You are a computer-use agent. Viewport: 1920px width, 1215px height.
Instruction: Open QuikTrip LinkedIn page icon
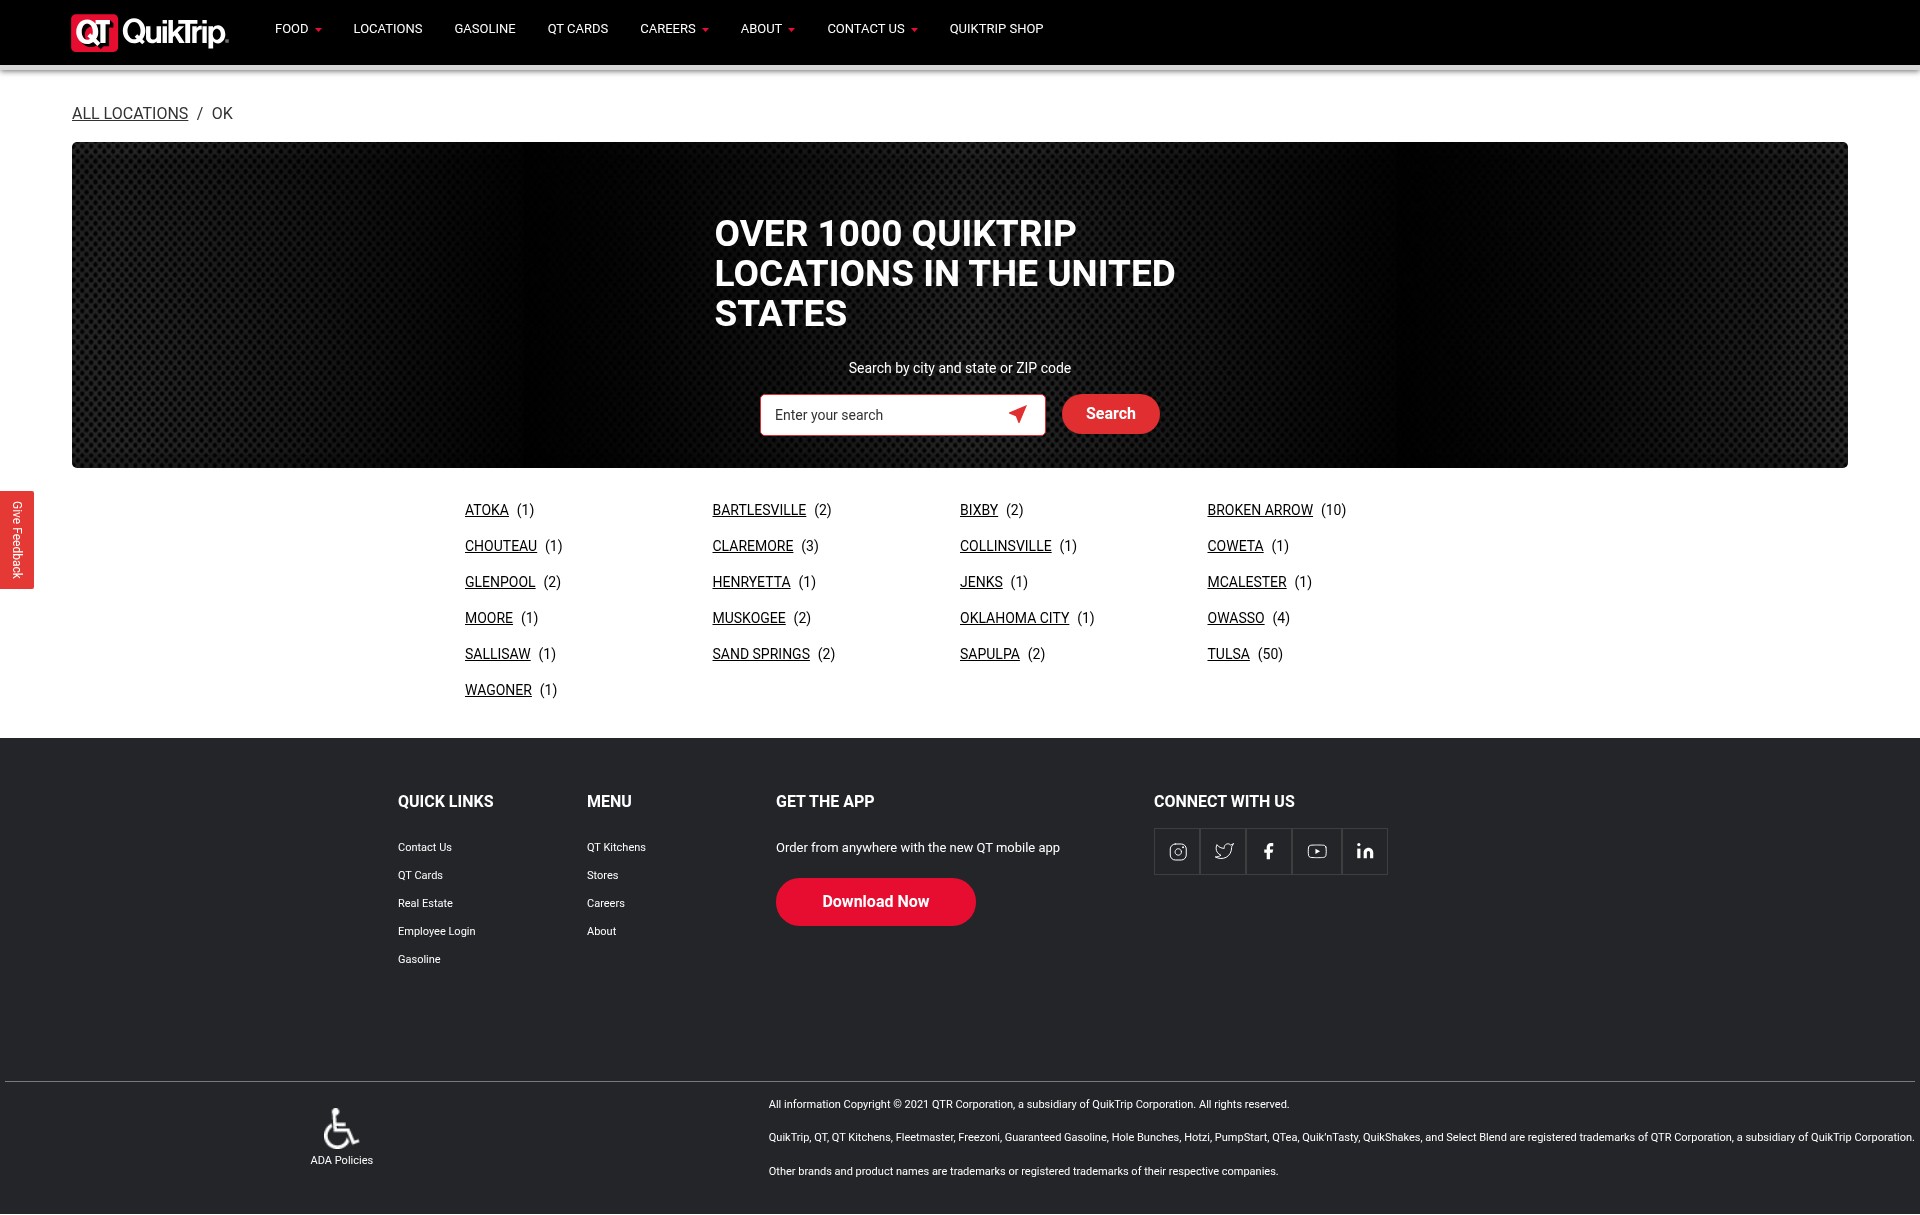[1365, 852]
